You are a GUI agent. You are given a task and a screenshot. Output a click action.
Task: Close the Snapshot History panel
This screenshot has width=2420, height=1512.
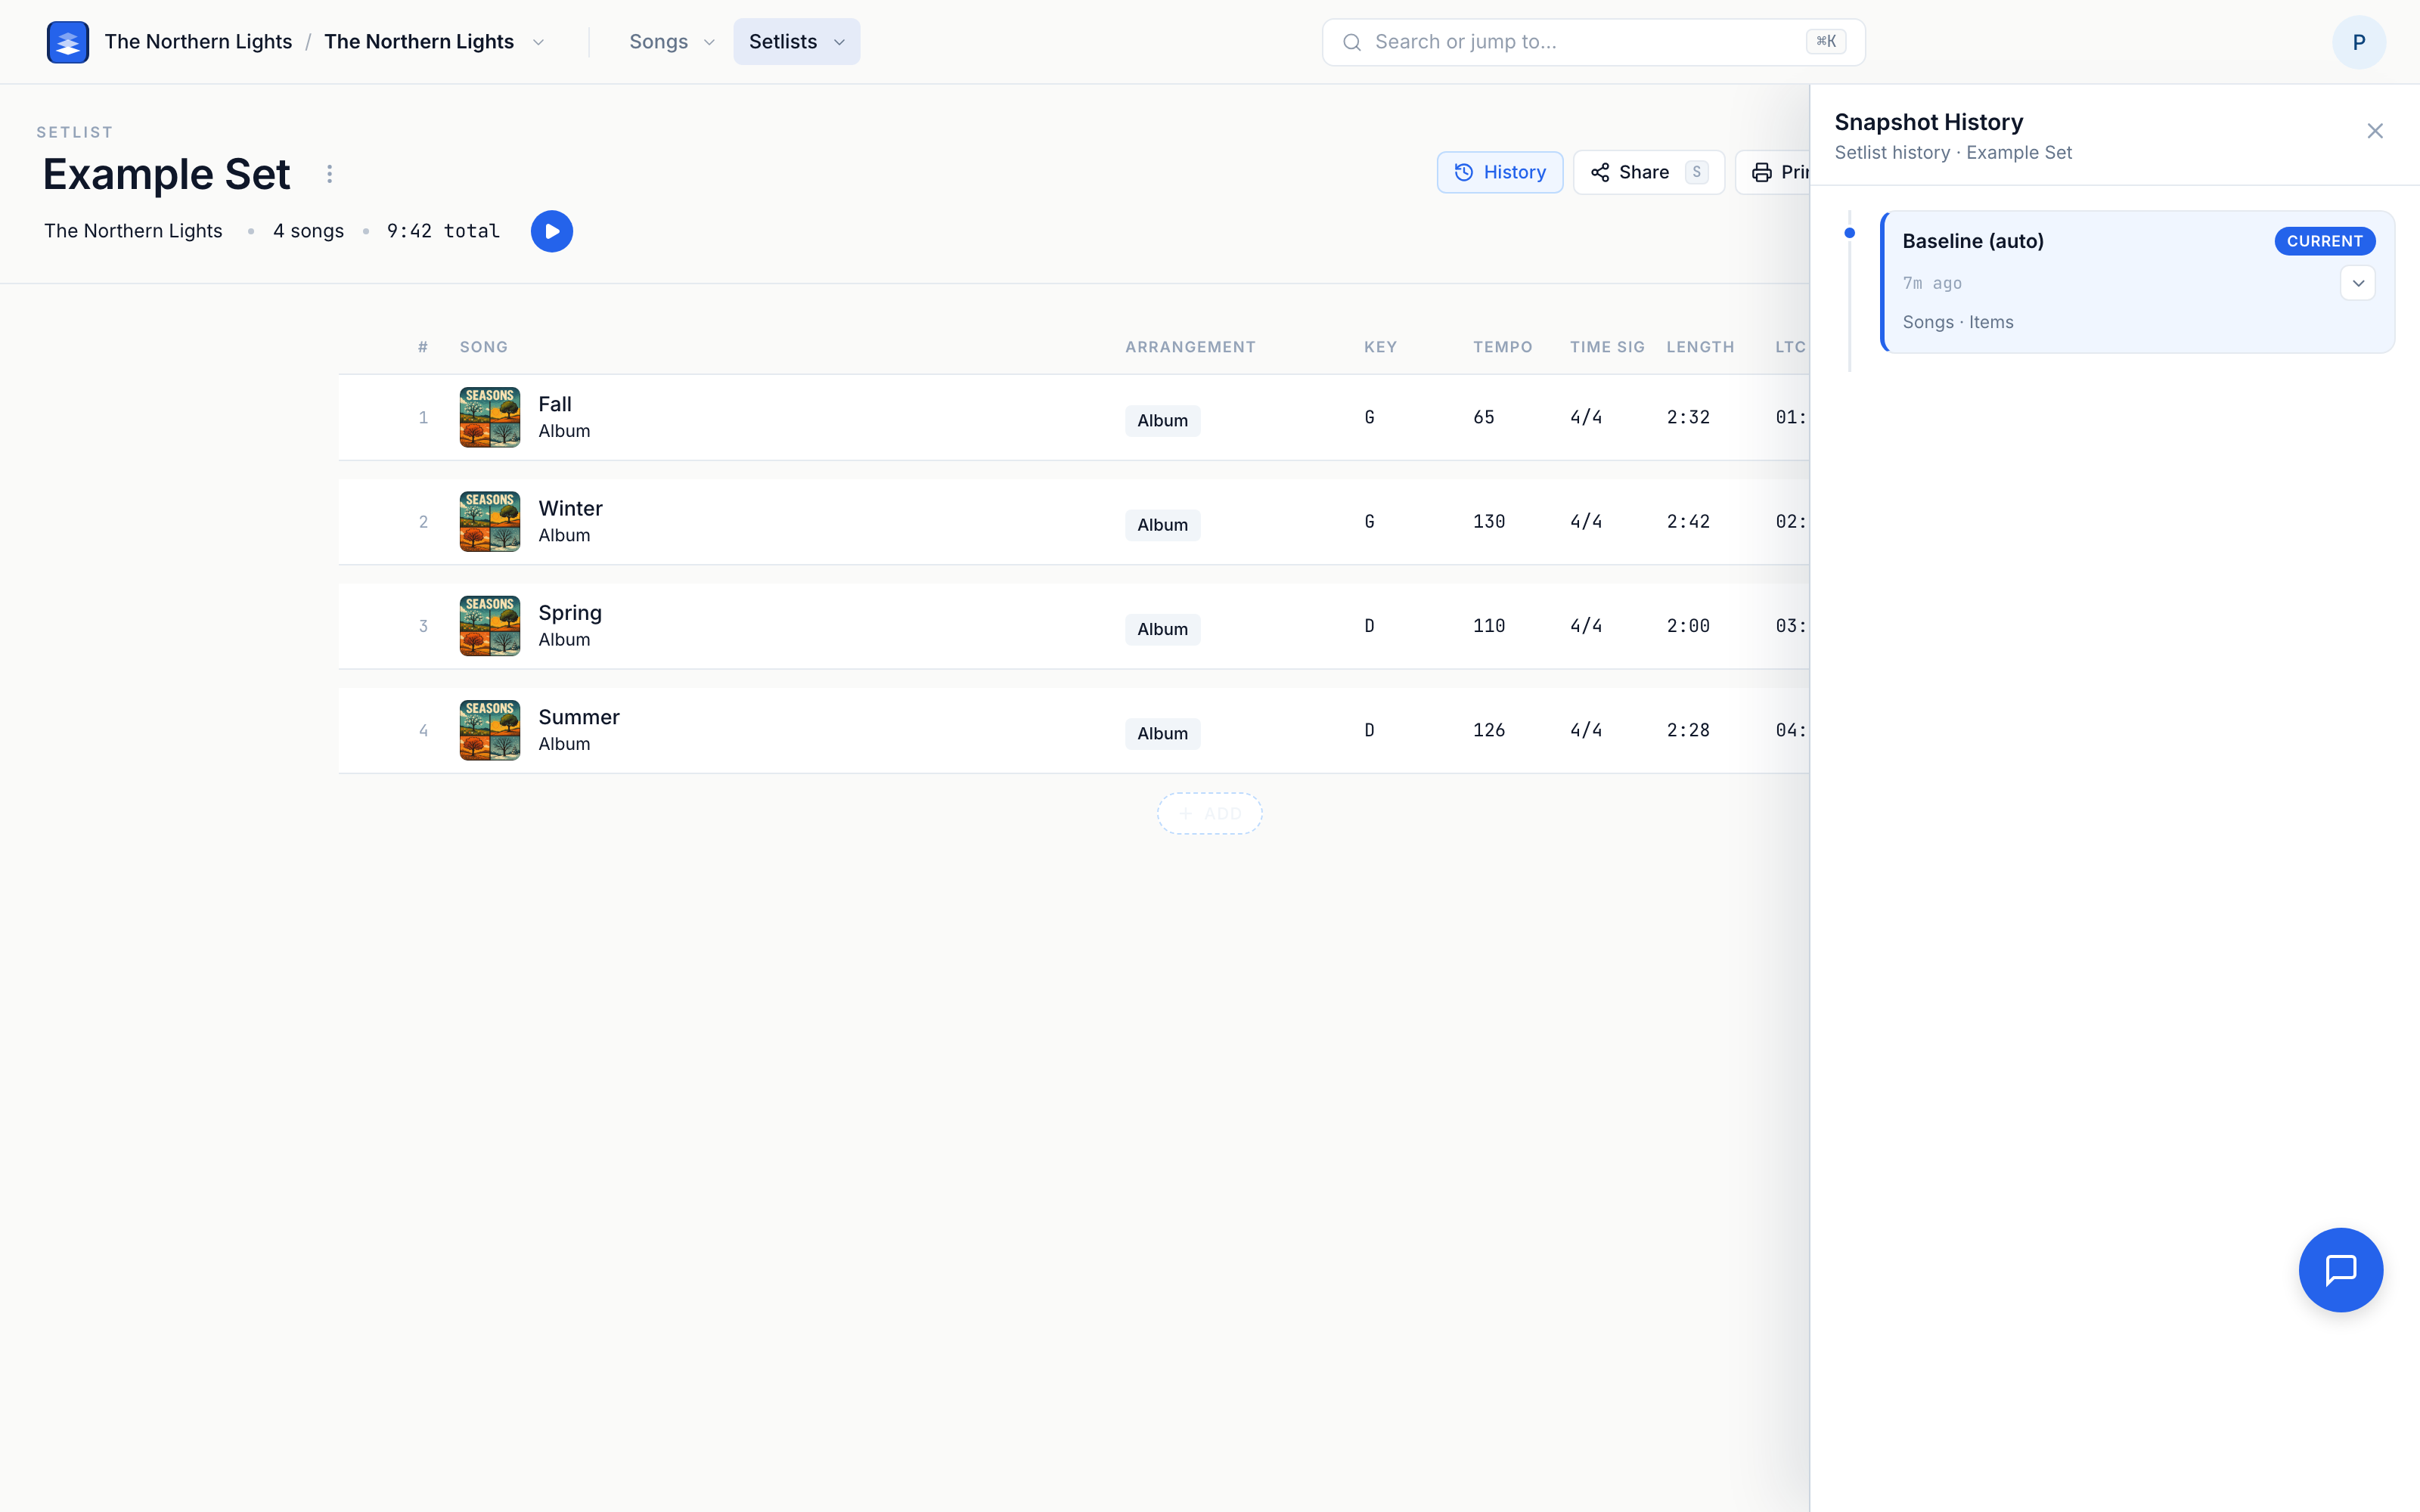(x=2375, y=131)
